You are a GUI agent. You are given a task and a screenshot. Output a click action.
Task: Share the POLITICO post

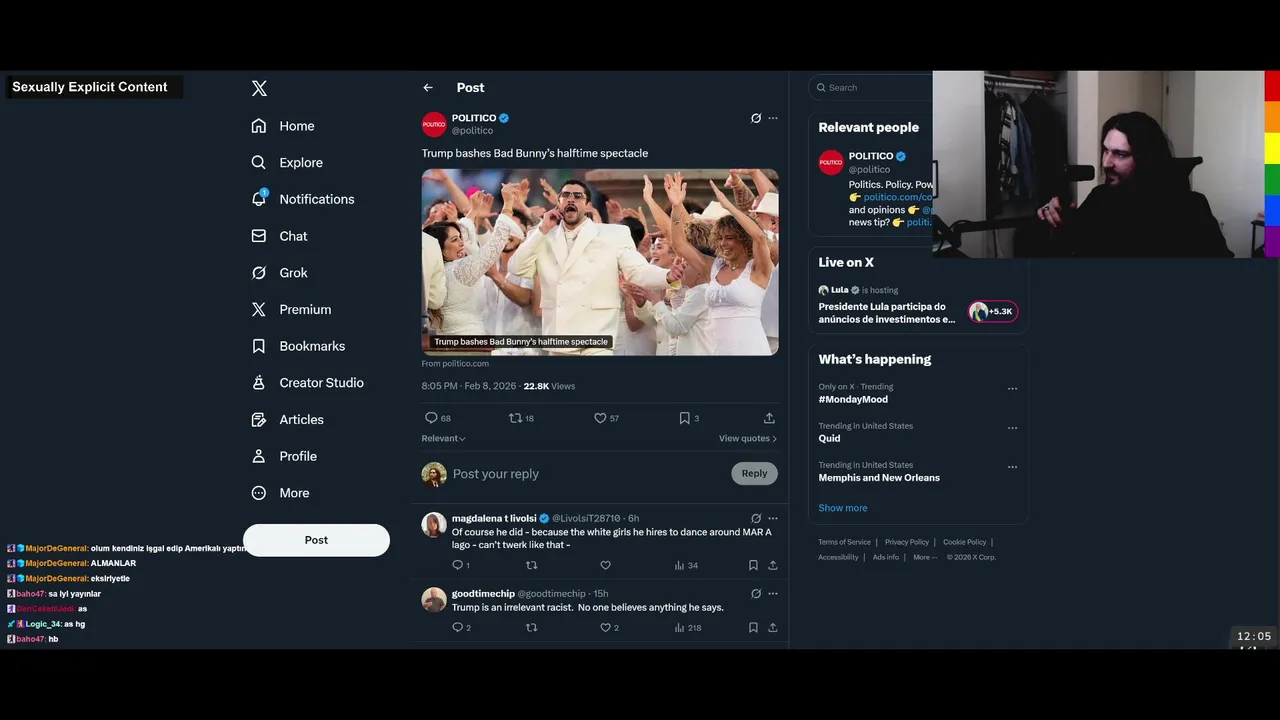pos(769,418)
